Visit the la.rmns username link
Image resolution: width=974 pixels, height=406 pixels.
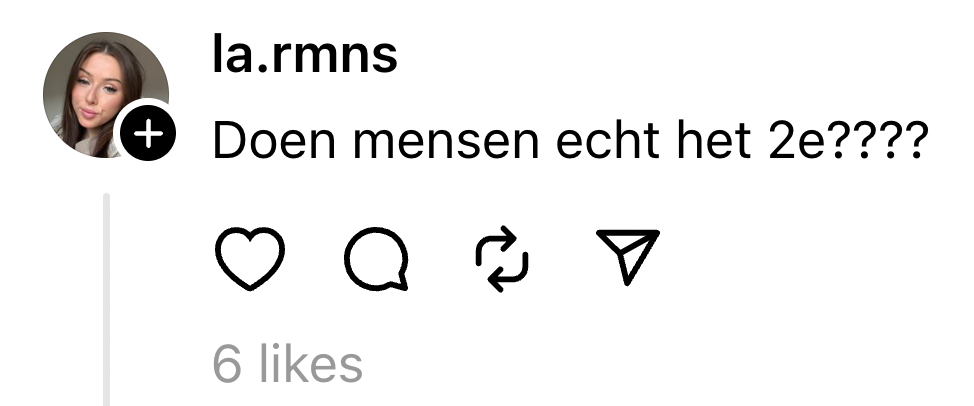305,54
